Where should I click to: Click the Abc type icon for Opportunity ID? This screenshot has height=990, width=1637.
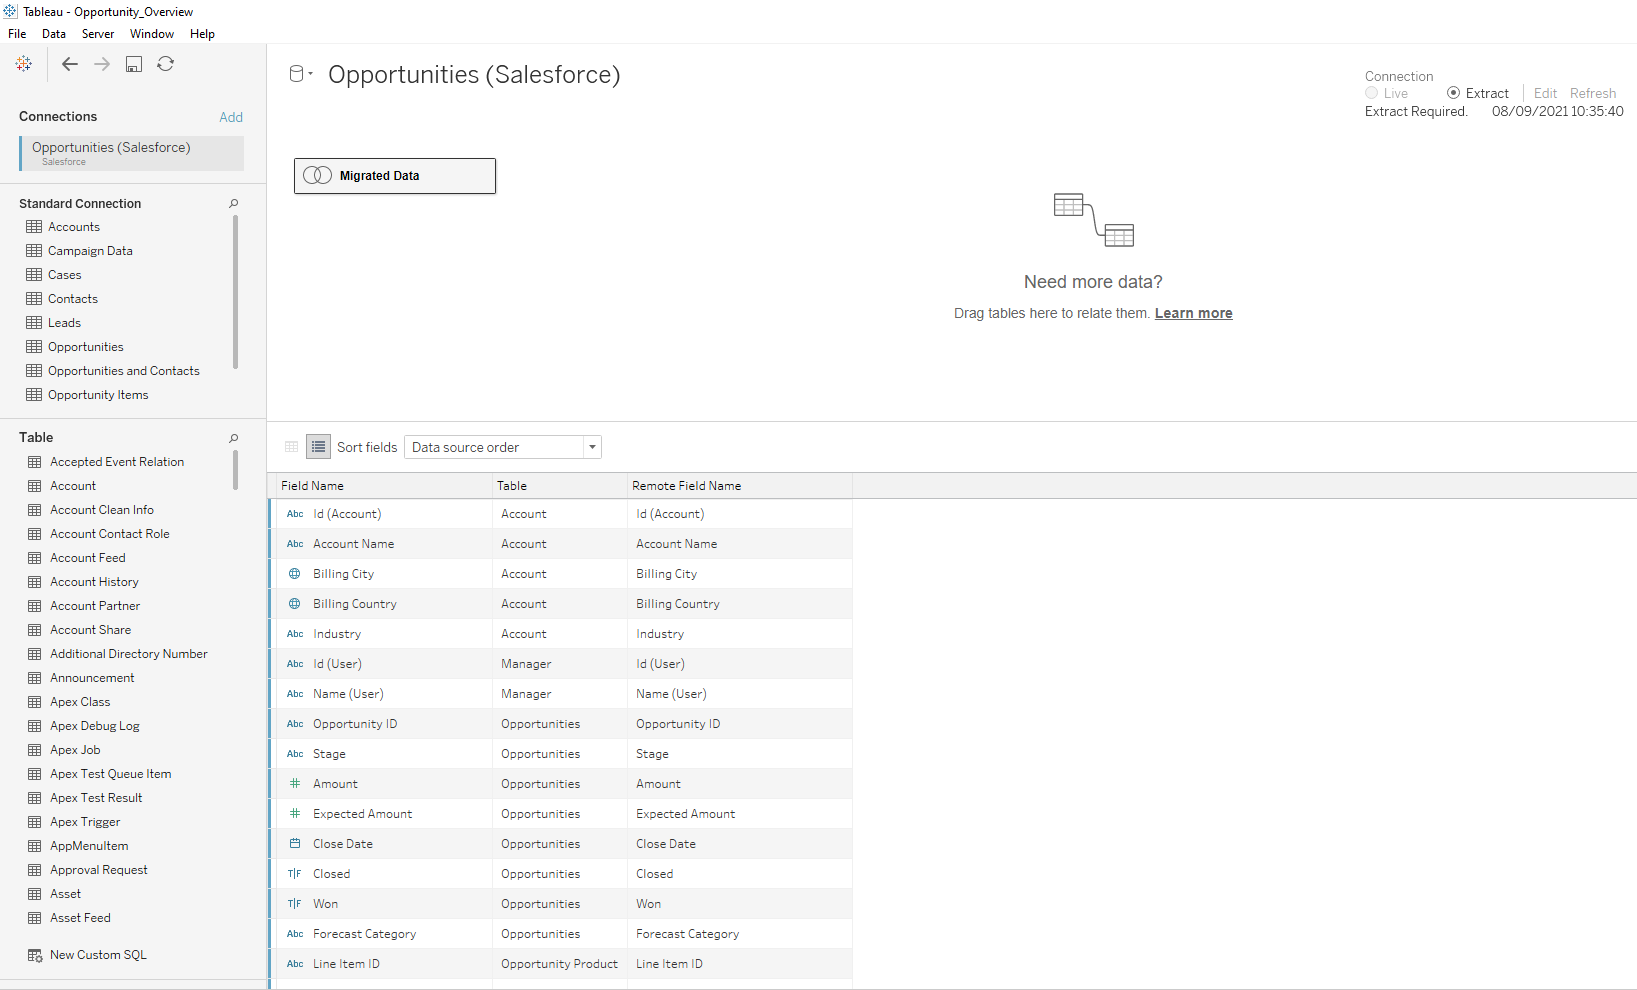pos(295,724)
